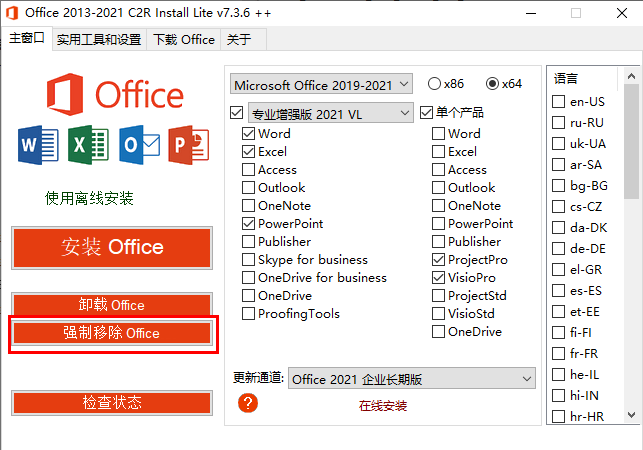Expand the 专业增强版 2021 VL edition dropdown
This screenshot has width=643, height=450.
point(330,113)
